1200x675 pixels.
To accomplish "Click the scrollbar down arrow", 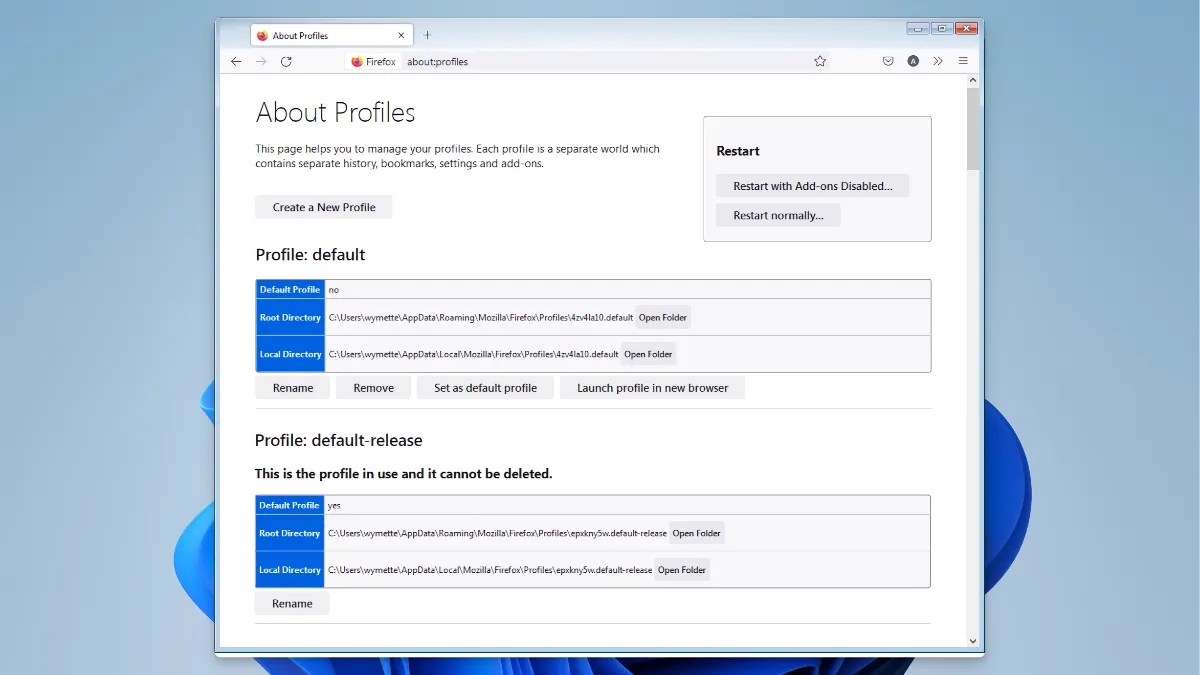I will coord(973,640).
